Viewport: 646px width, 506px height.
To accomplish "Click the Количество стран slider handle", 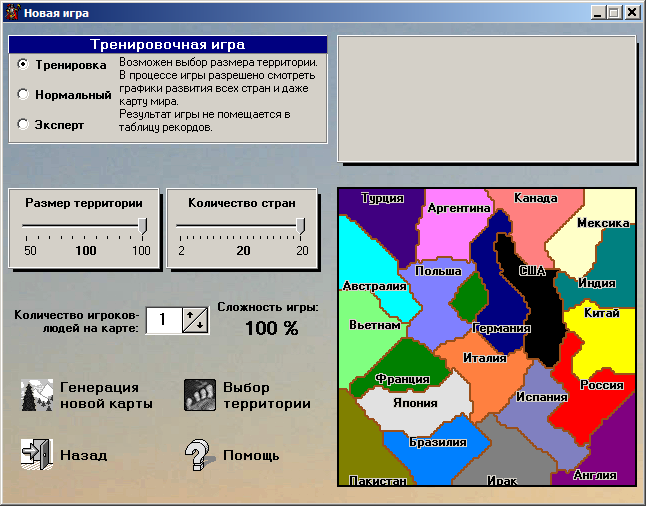I will (301, 227).
